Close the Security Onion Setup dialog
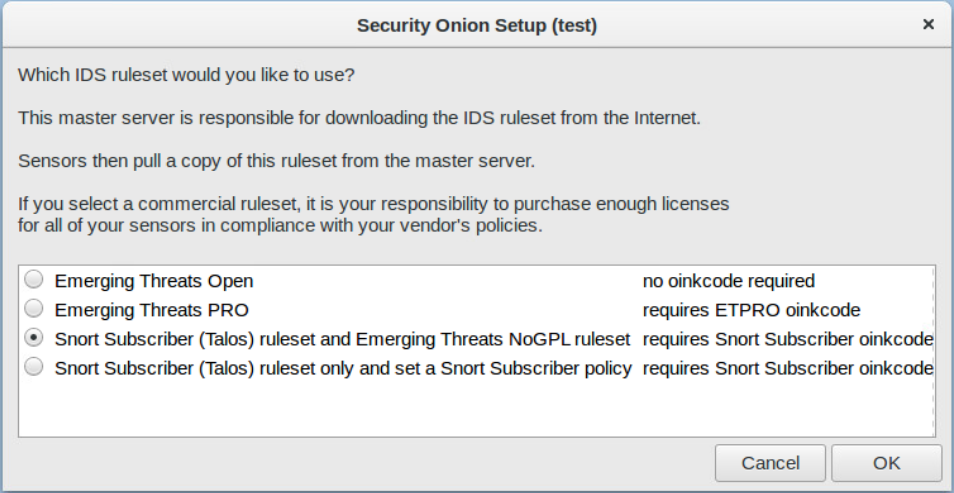Screen dimensions: 954x493 [928, 25]
